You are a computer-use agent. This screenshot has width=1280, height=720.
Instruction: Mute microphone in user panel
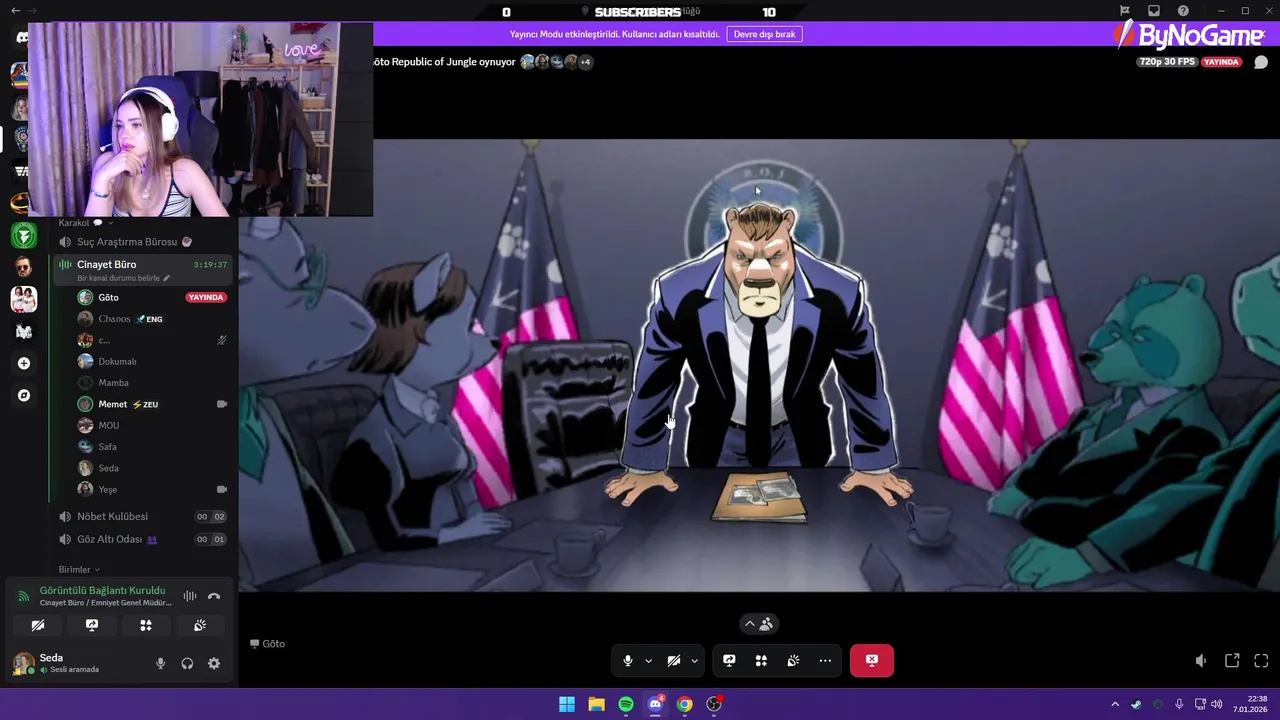[160, 663]
